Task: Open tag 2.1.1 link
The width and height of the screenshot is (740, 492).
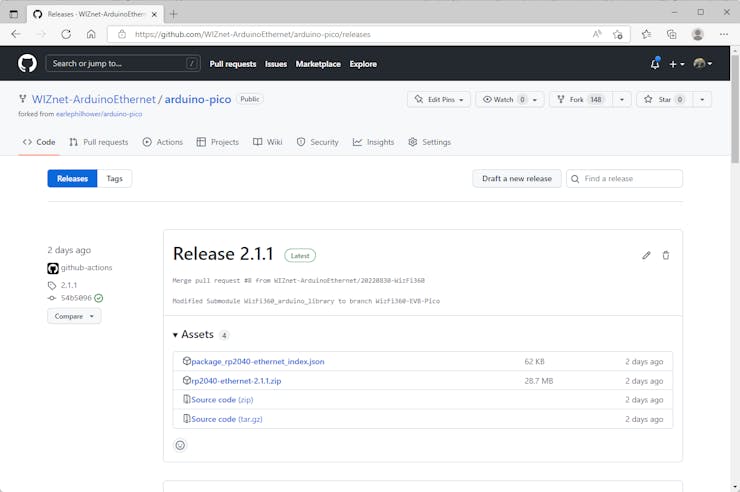Action: tap(69, 285)
